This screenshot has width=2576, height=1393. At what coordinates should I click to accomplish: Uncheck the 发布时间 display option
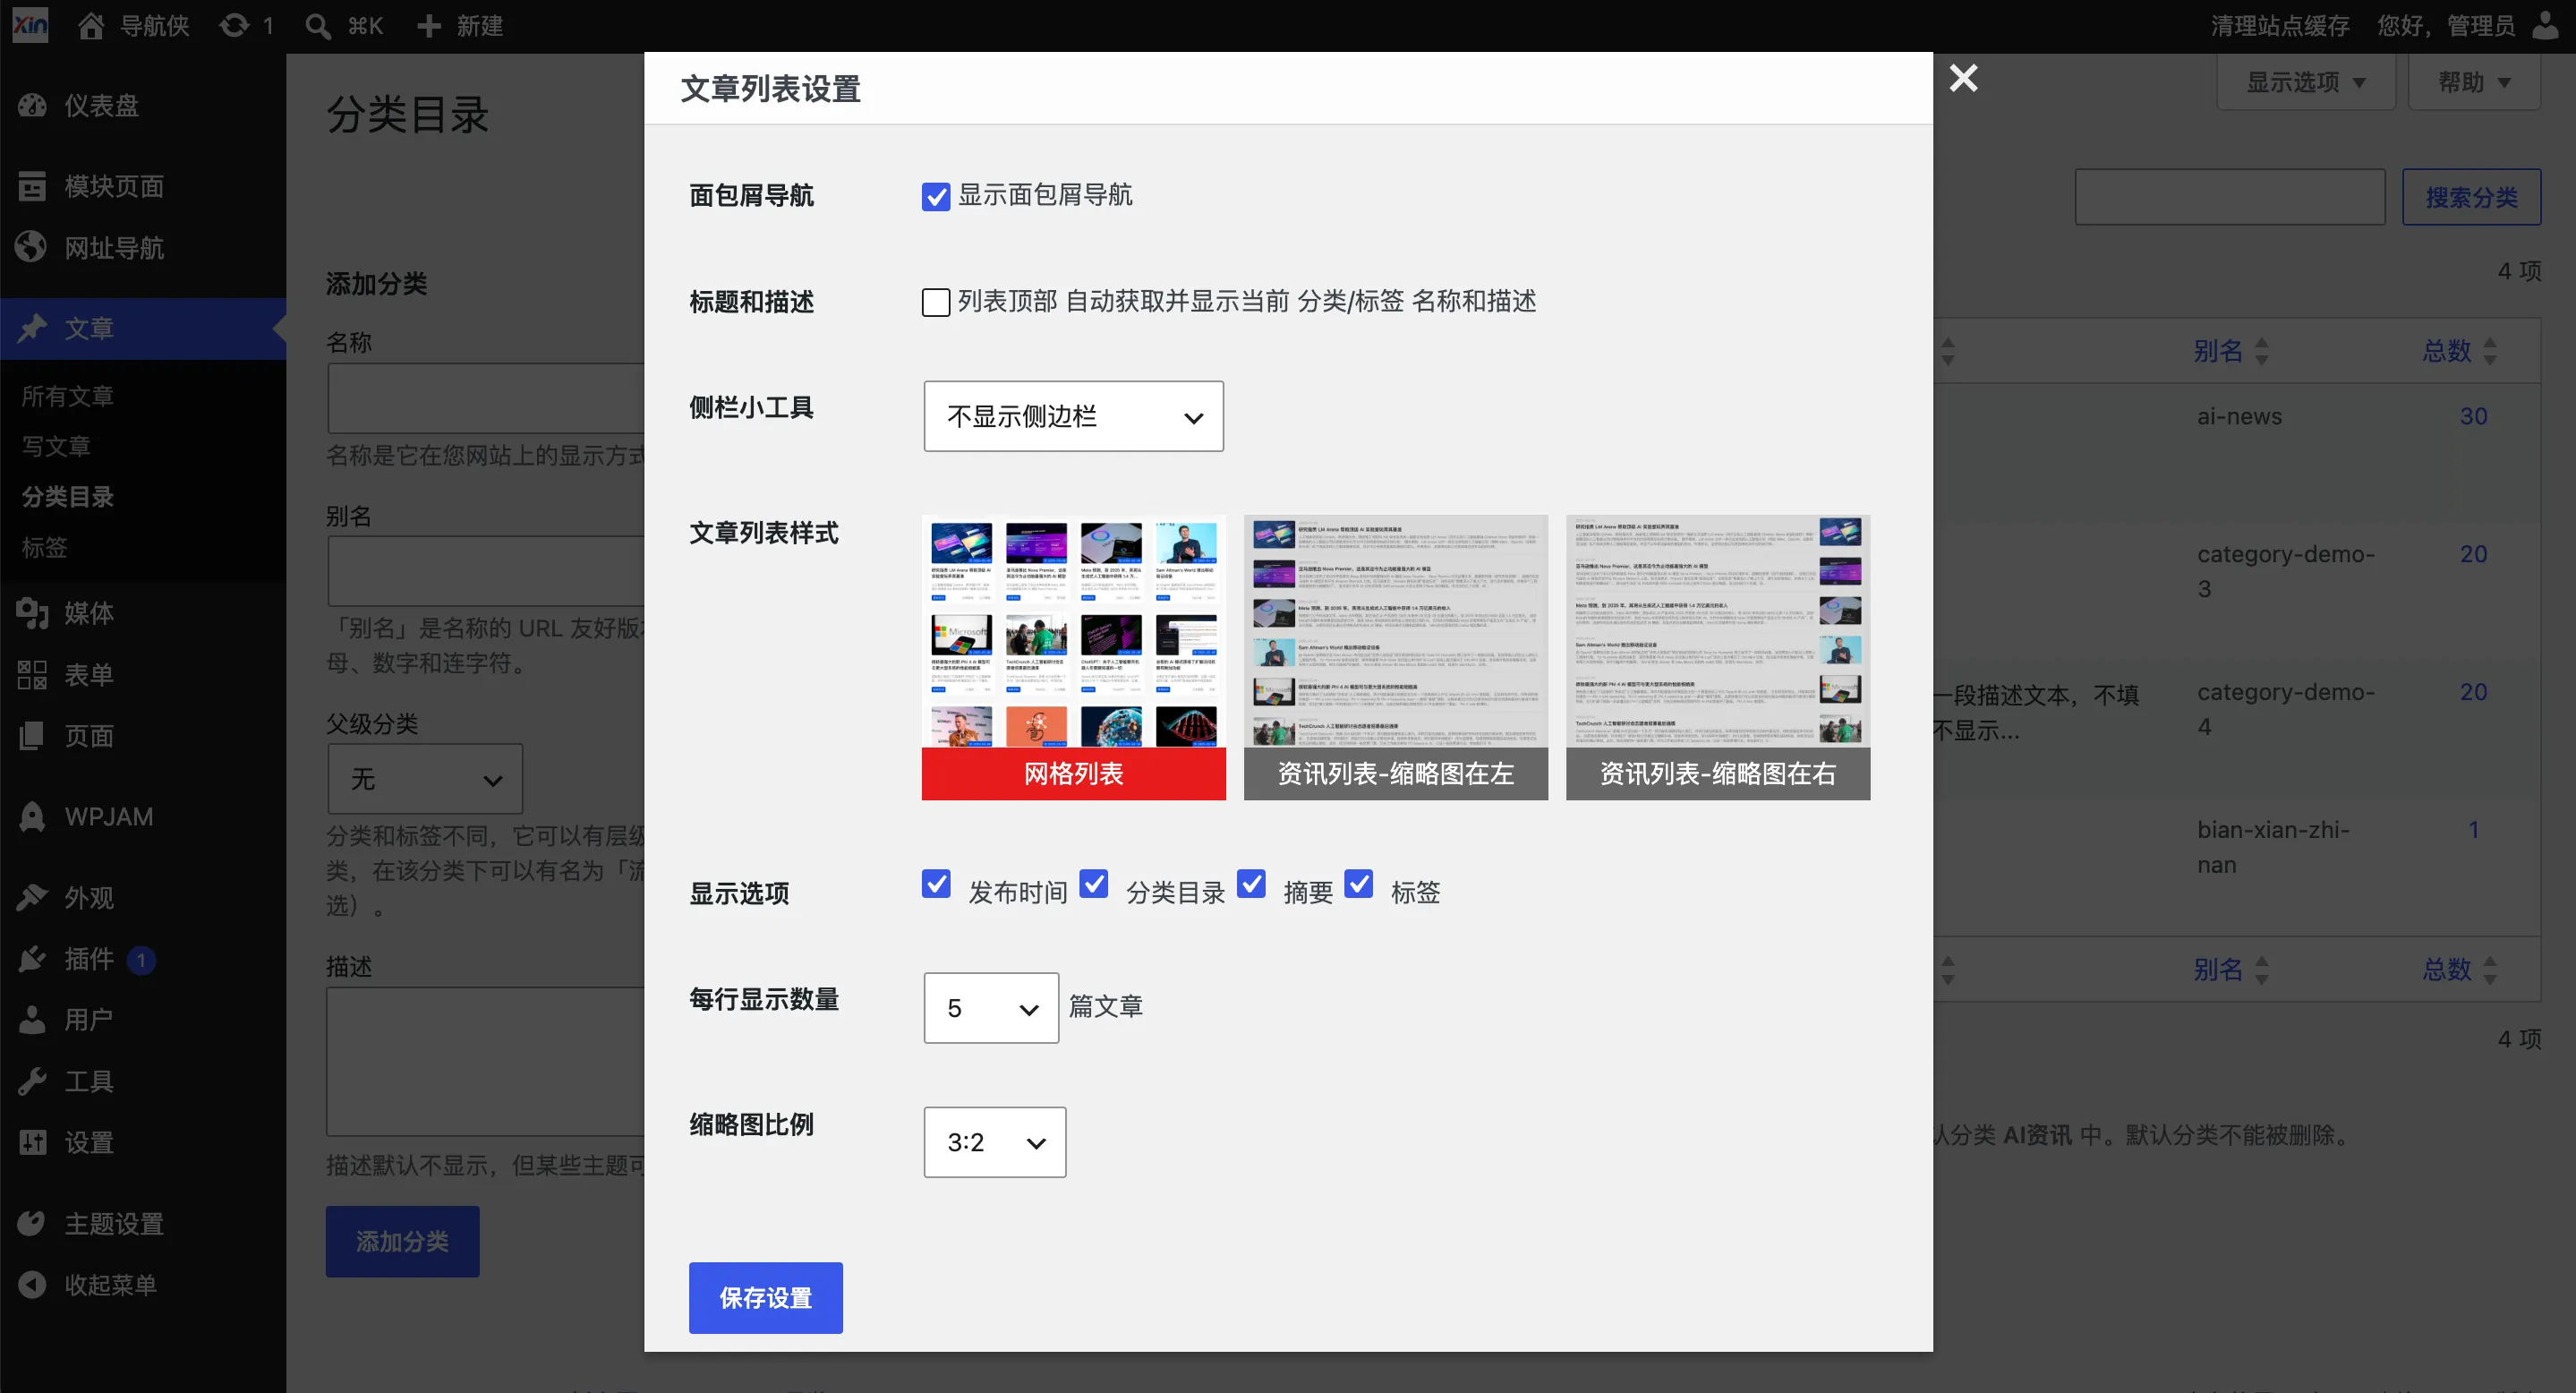tap(936, 884)
